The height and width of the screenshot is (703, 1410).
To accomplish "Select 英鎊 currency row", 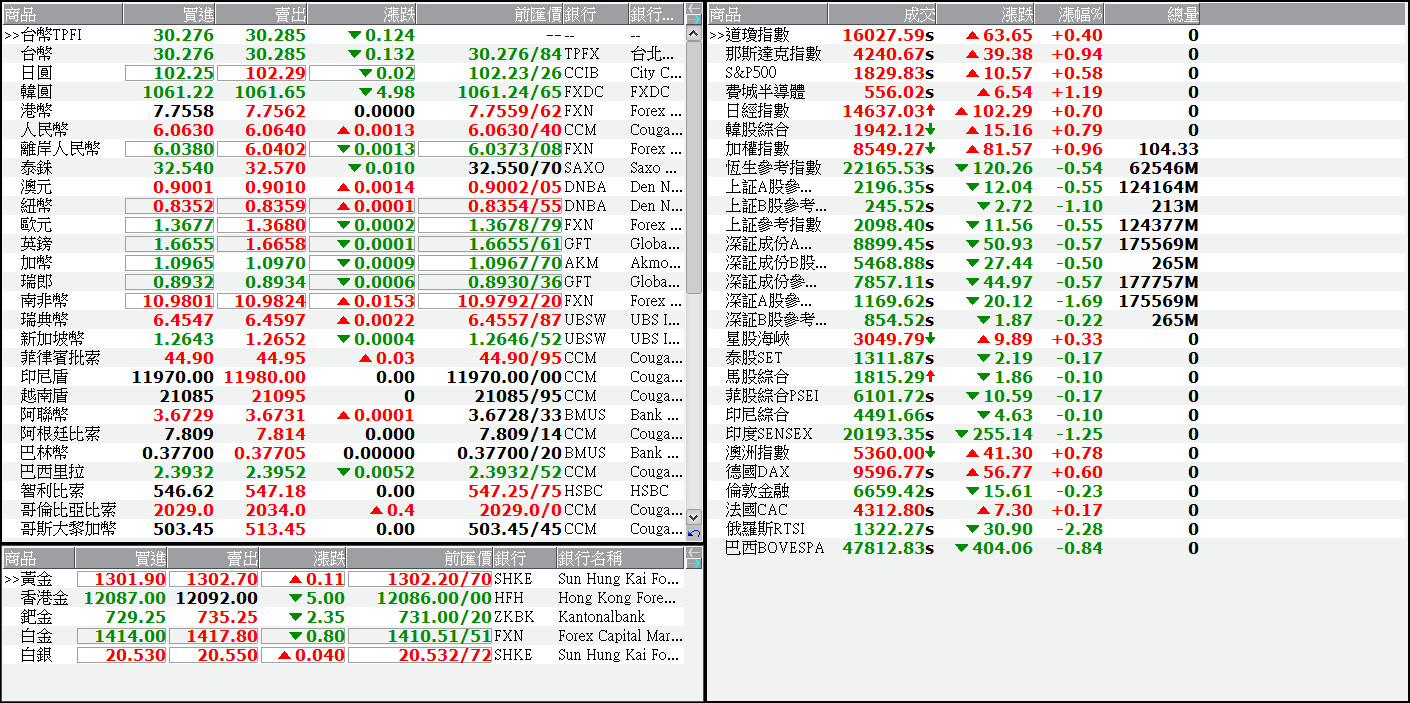I will click(343, 244).
